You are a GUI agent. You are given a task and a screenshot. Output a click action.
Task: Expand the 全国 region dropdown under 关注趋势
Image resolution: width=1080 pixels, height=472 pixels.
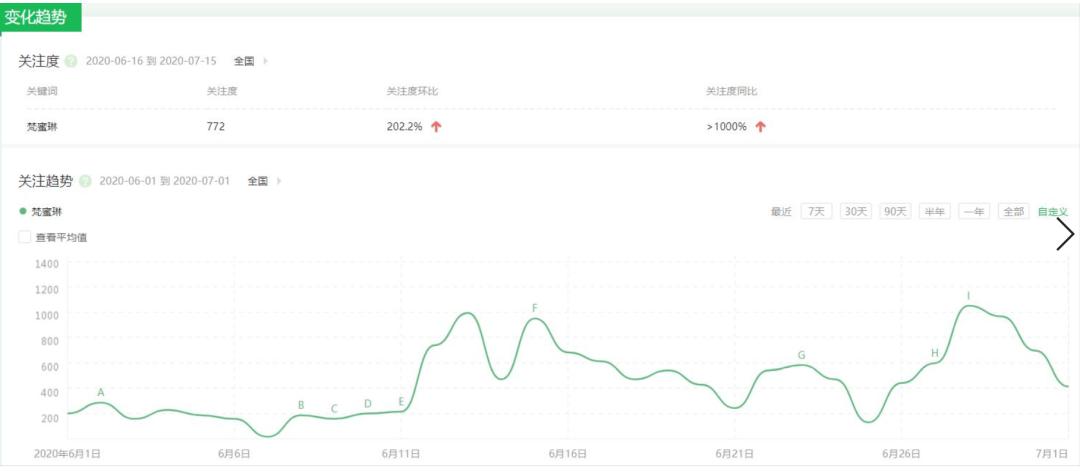coord(263,181)
